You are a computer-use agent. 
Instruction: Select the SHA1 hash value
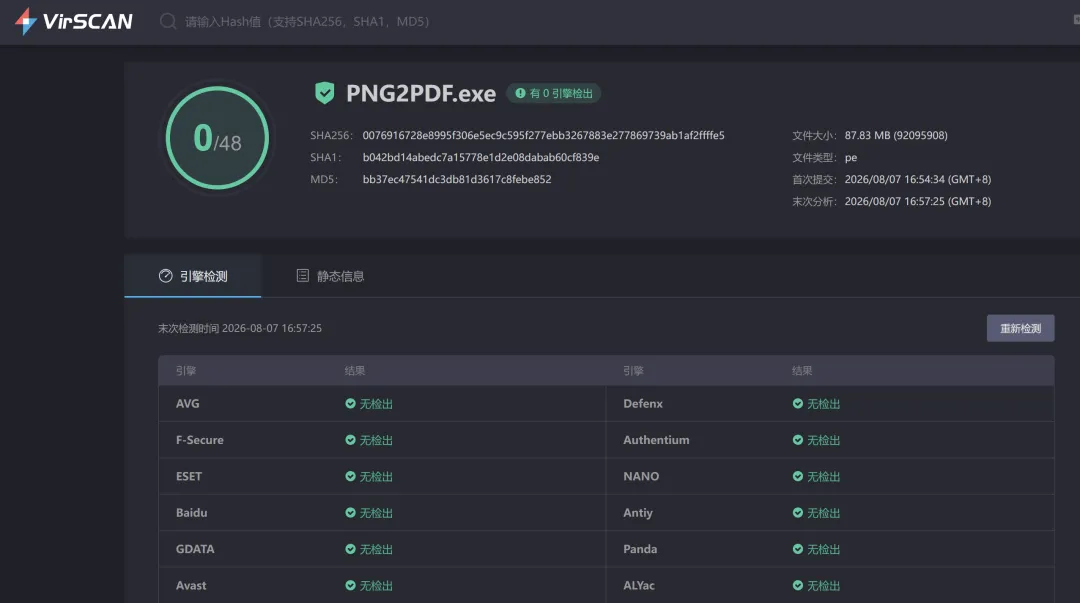(481, 157)
